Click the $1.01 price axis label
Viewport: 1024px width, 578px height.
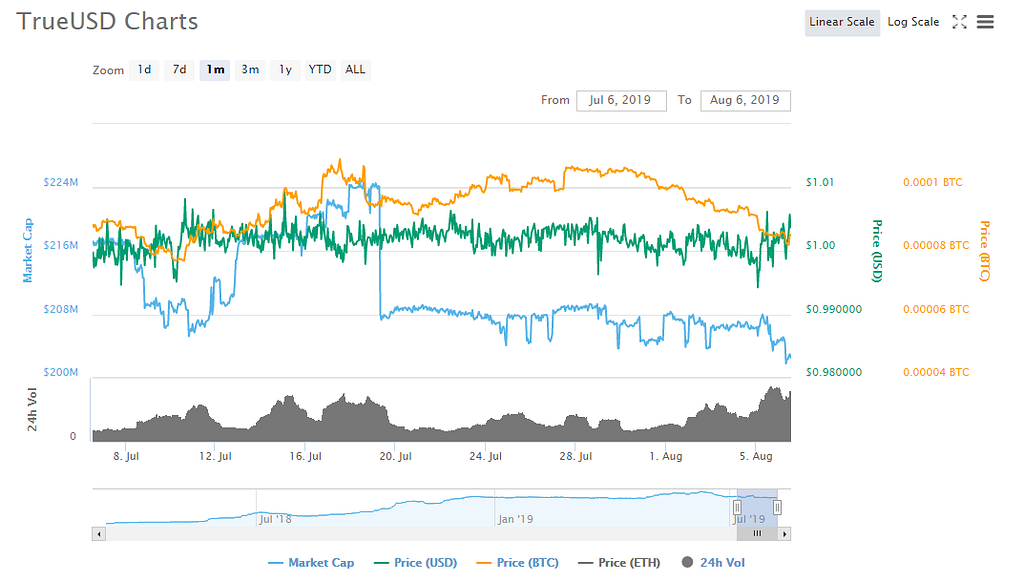[x=820, y=182]
